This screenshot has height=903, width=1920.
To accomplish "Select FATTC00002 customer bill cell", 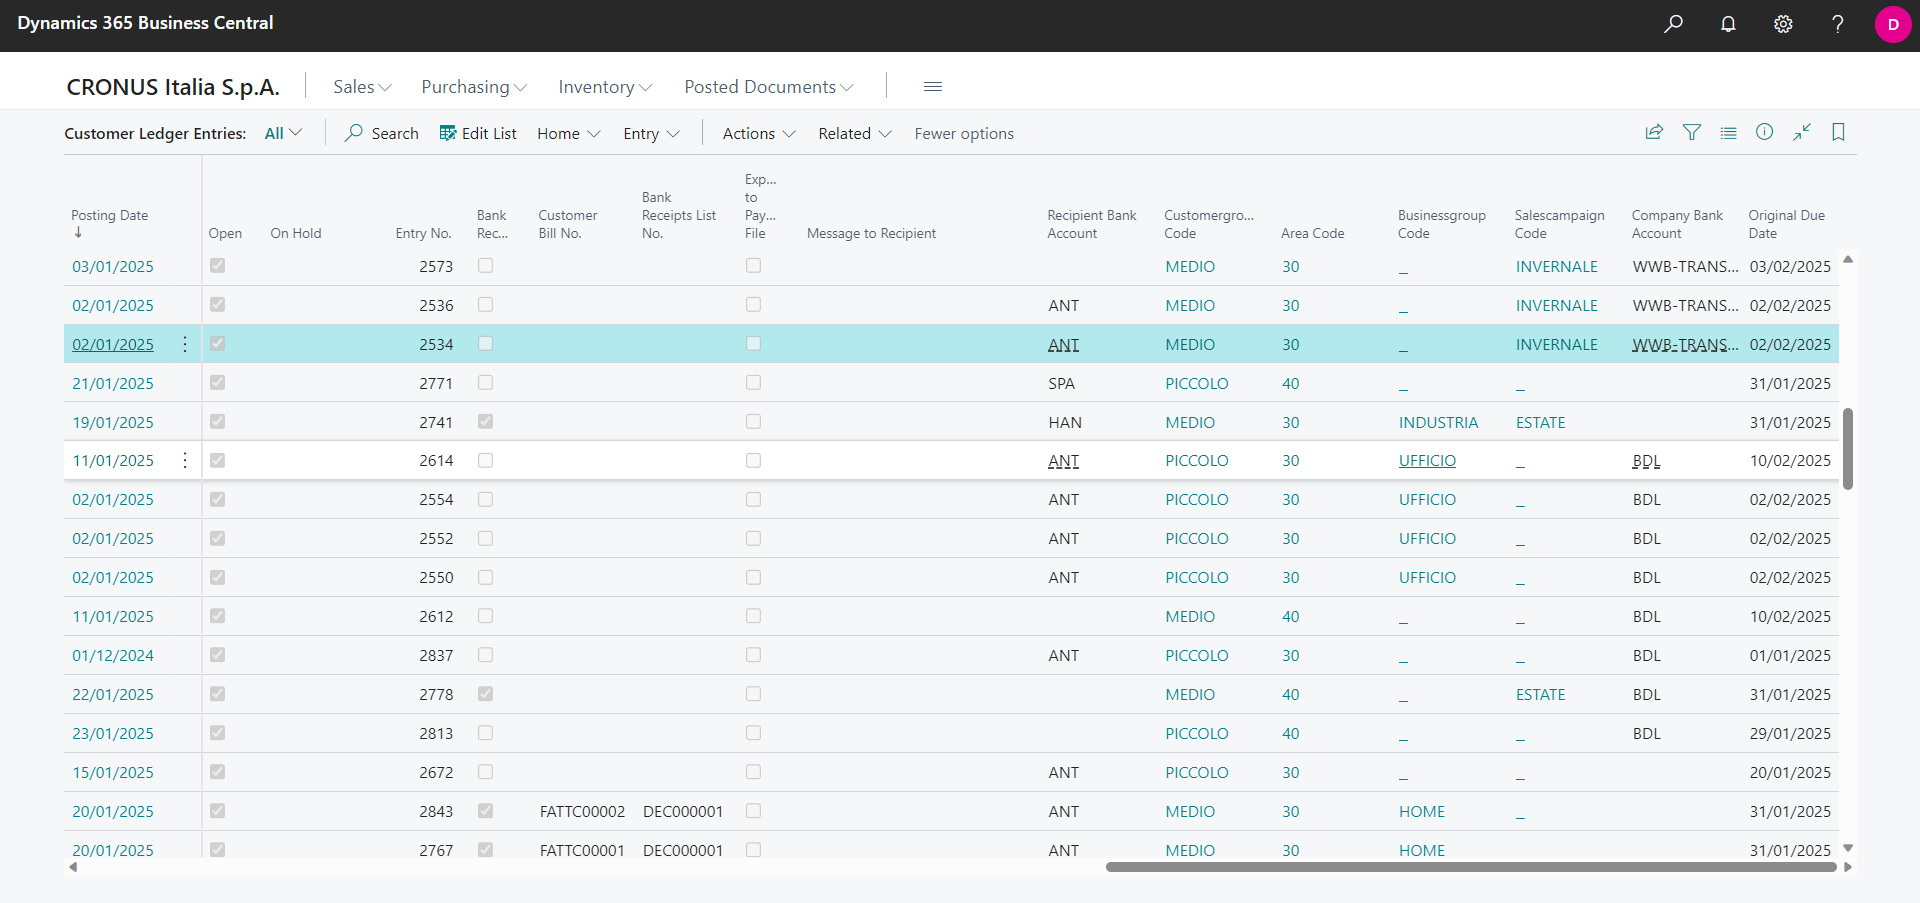I will coord(582,812).
